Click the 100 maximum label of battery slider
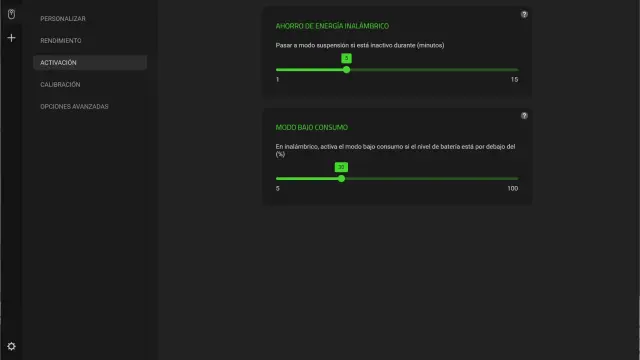The image size is (640, 360). [x=513, y=189]
